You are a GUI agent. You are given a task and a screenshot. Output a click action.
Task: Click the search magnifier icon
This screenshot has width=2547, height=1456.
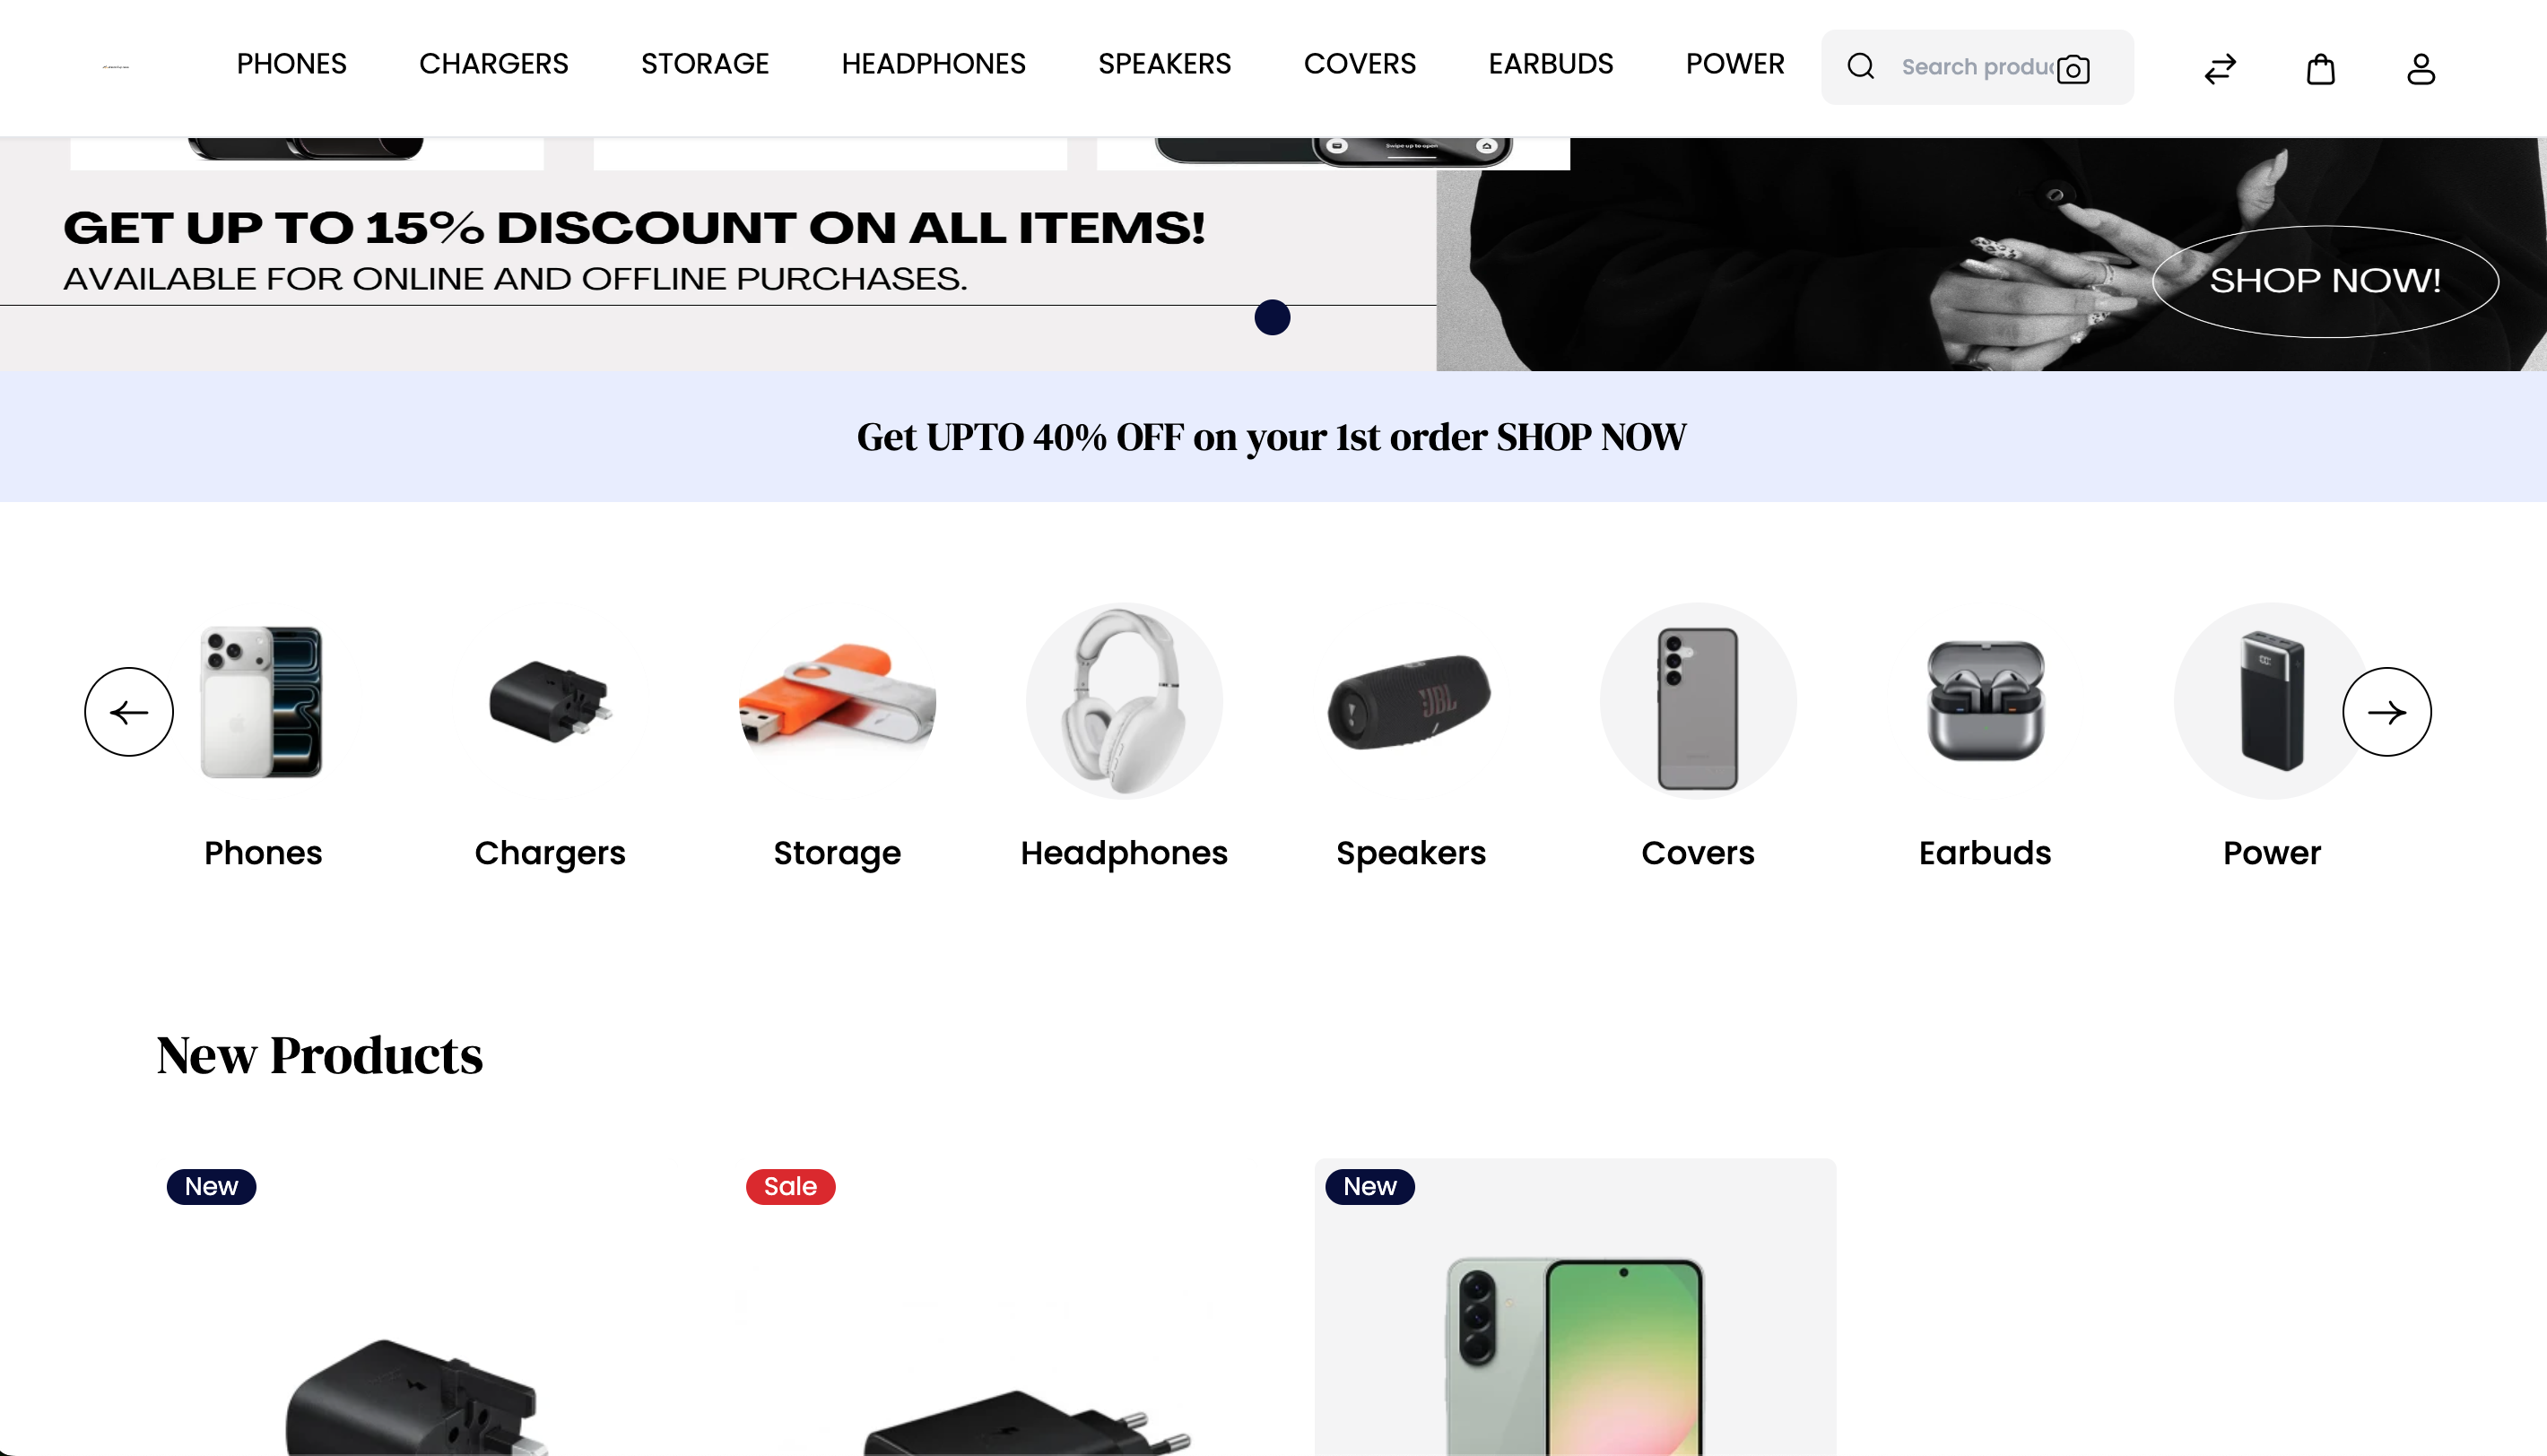click(x=1860, y=67)
